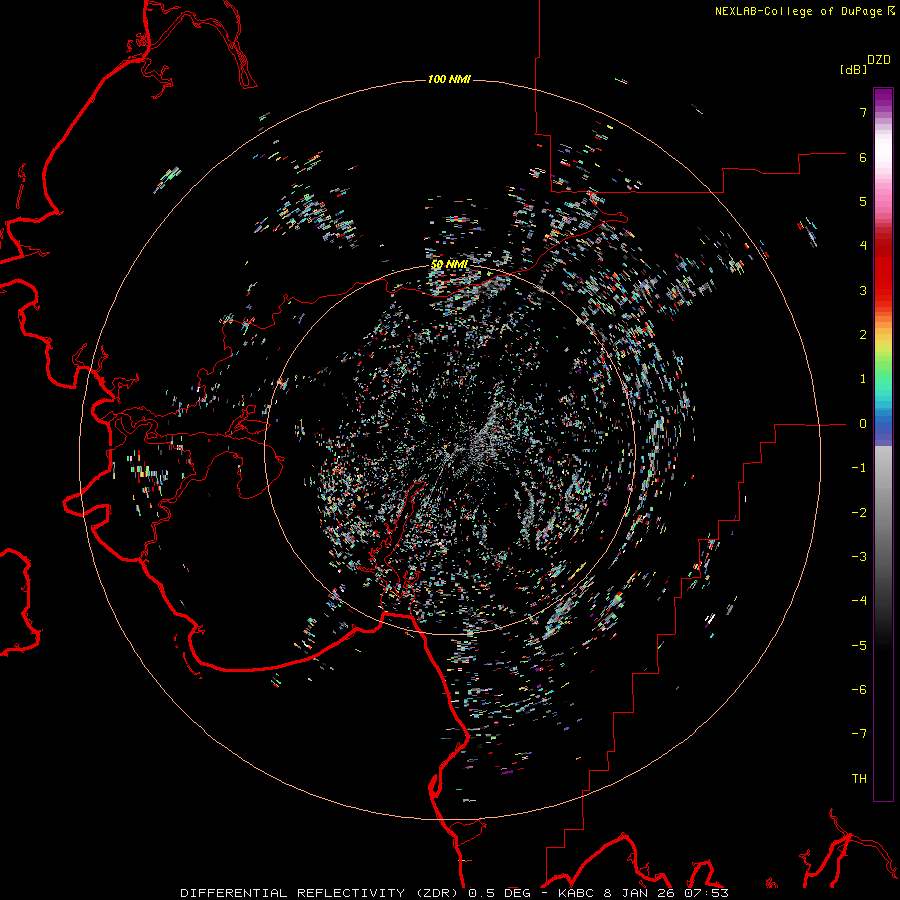Click the 3 value on color scale

pos(863,290)
